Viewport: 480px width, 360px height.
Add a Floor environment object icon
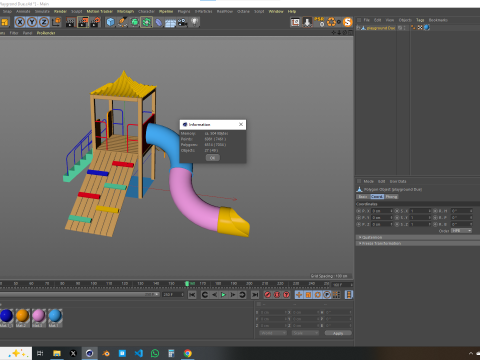coord(170,23)
